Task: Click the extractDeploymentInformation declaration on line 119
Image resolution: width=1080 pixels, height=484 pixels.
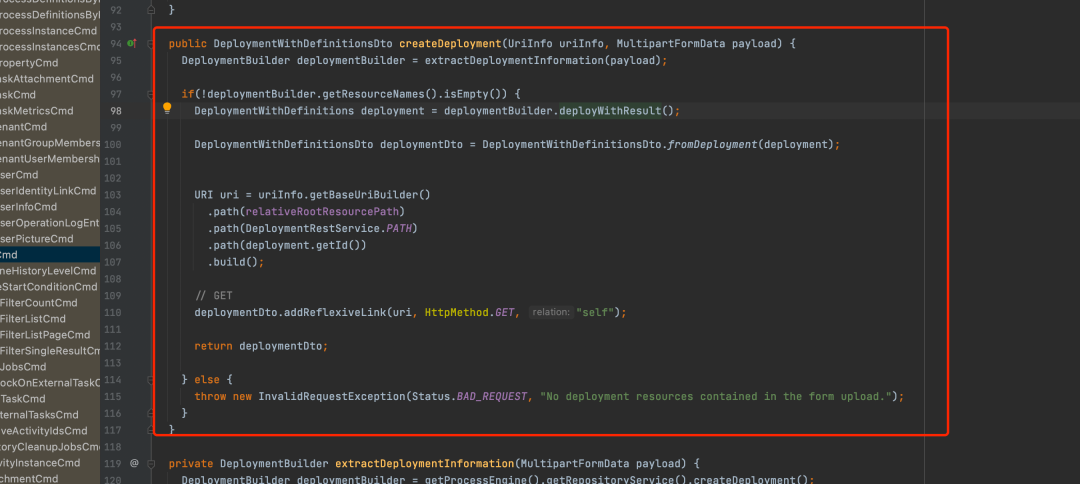Action: pos(424,463)
